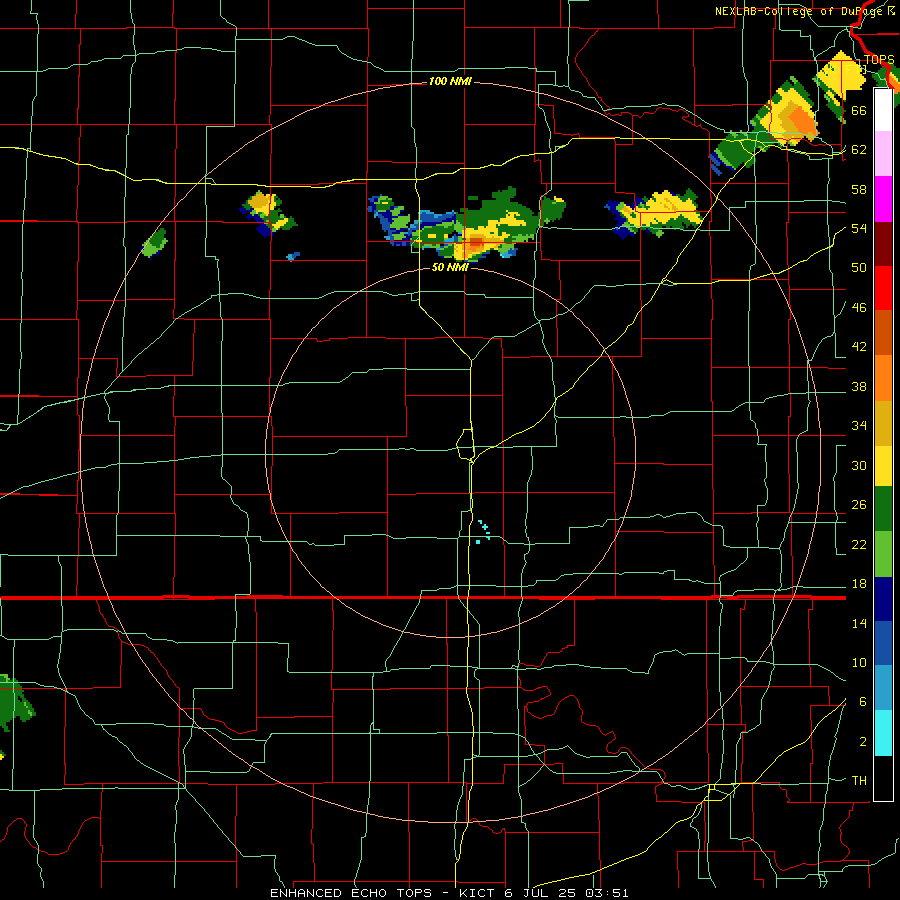Click the white swatch in the tops legend
Screen dimensions: 900x900
883,110
